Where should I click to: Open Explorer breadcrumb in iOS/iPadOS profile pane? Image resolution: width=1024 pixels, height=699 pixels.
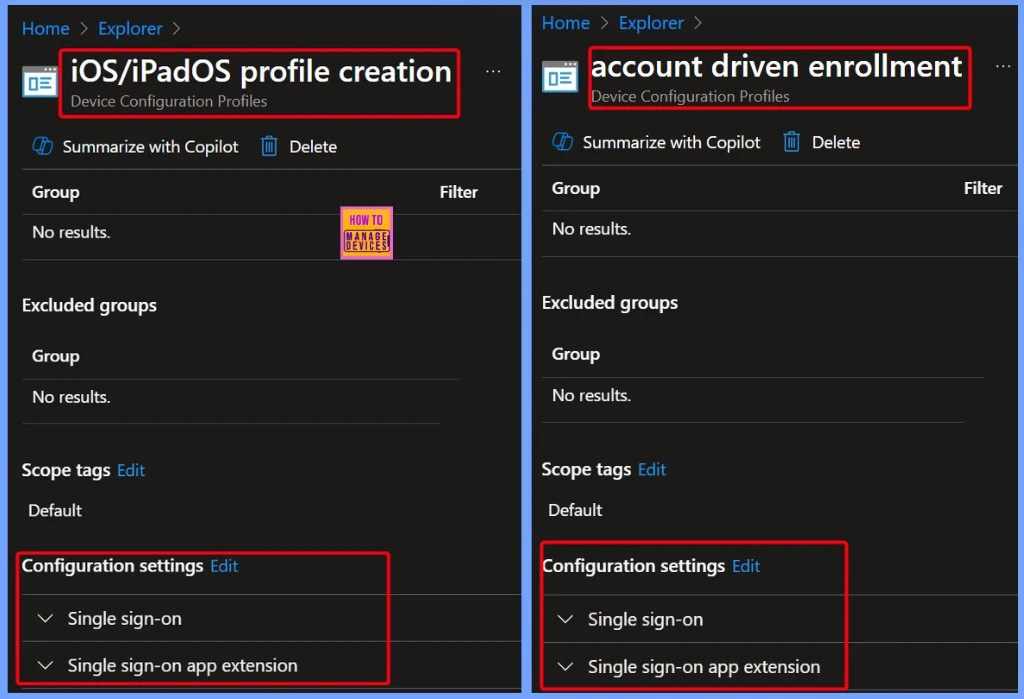pyautogui.click(x=130, y=29)
